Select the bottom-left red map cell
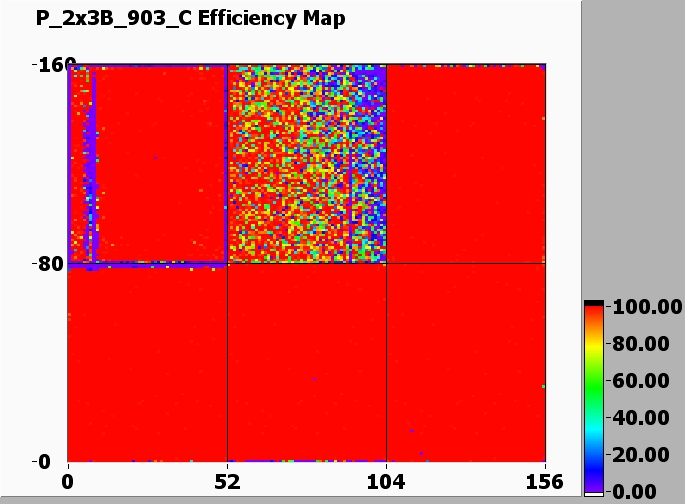 [148, 362]
